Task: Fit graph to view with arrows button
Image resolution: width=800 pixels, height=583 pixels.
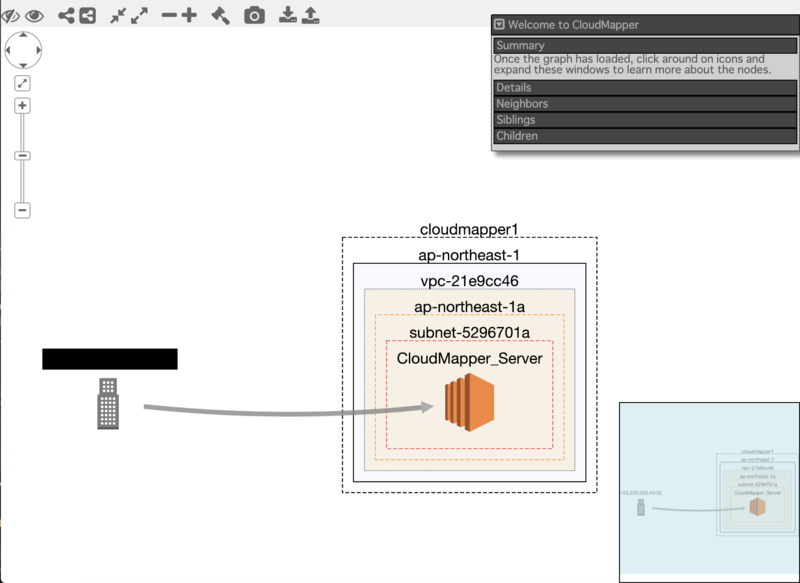Action: pos(22,83)
